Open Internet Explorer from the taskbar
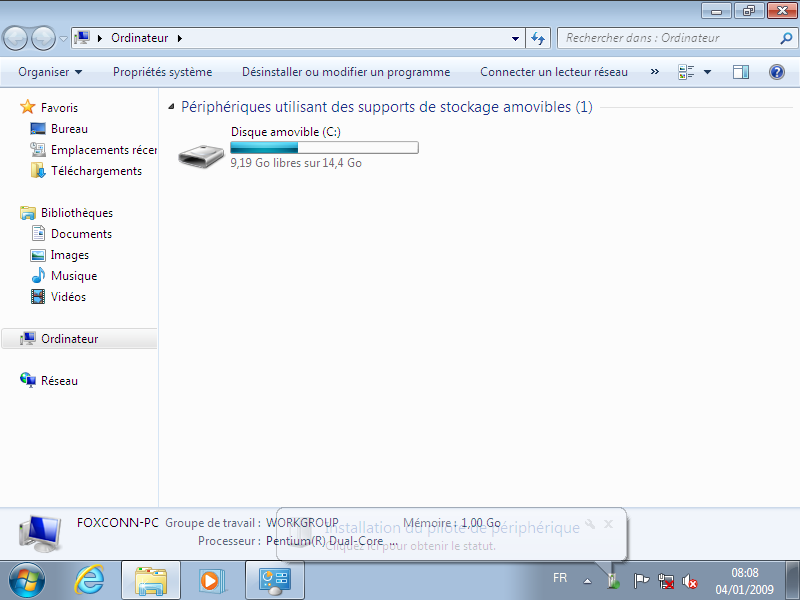 pos(90,579)
